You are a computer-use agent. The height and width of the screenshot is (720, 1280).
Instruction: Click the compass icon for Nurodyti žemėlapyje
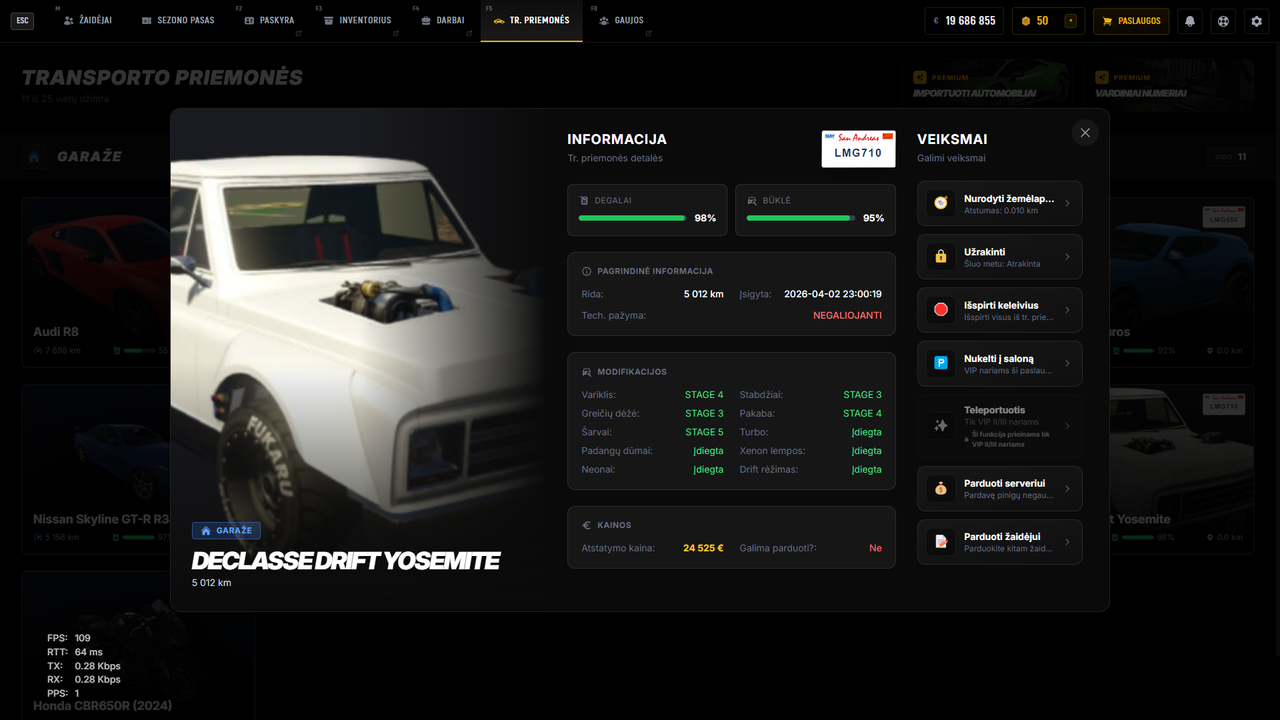pyautogui.click(x=940, y=203)
